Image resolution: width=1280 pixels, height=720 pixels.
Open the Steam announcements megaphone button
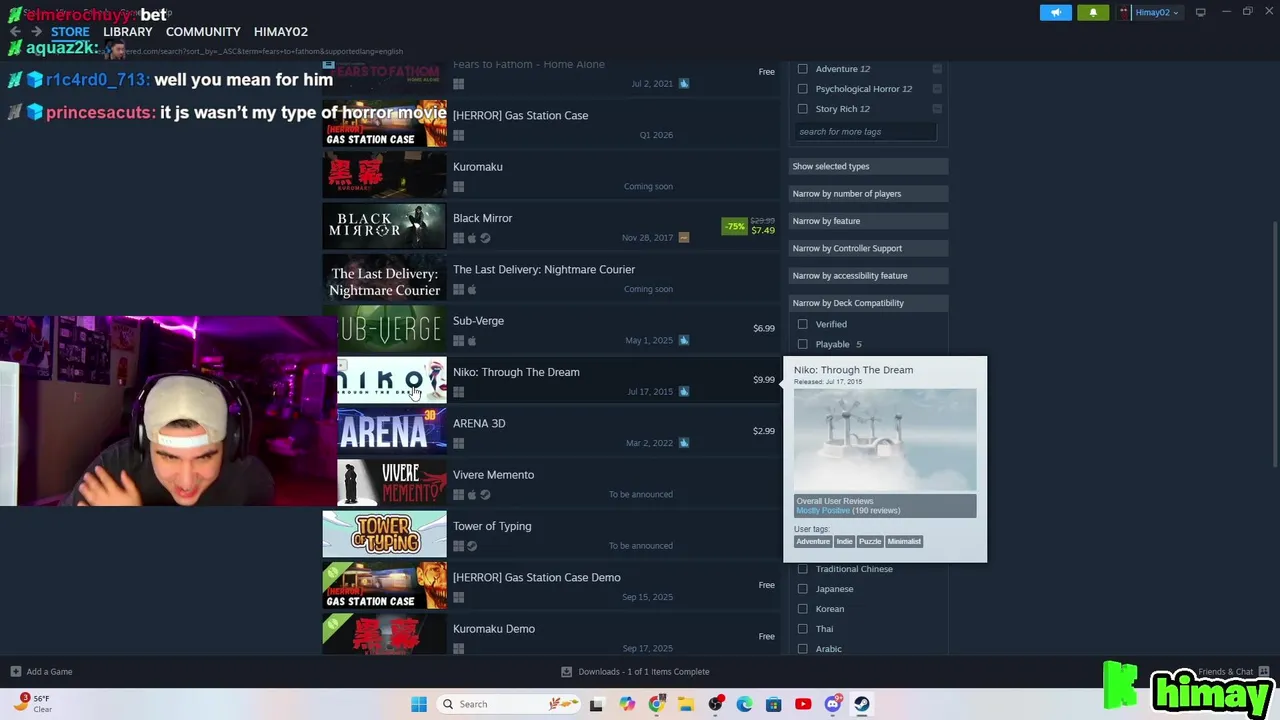[x=1055, y=12]
